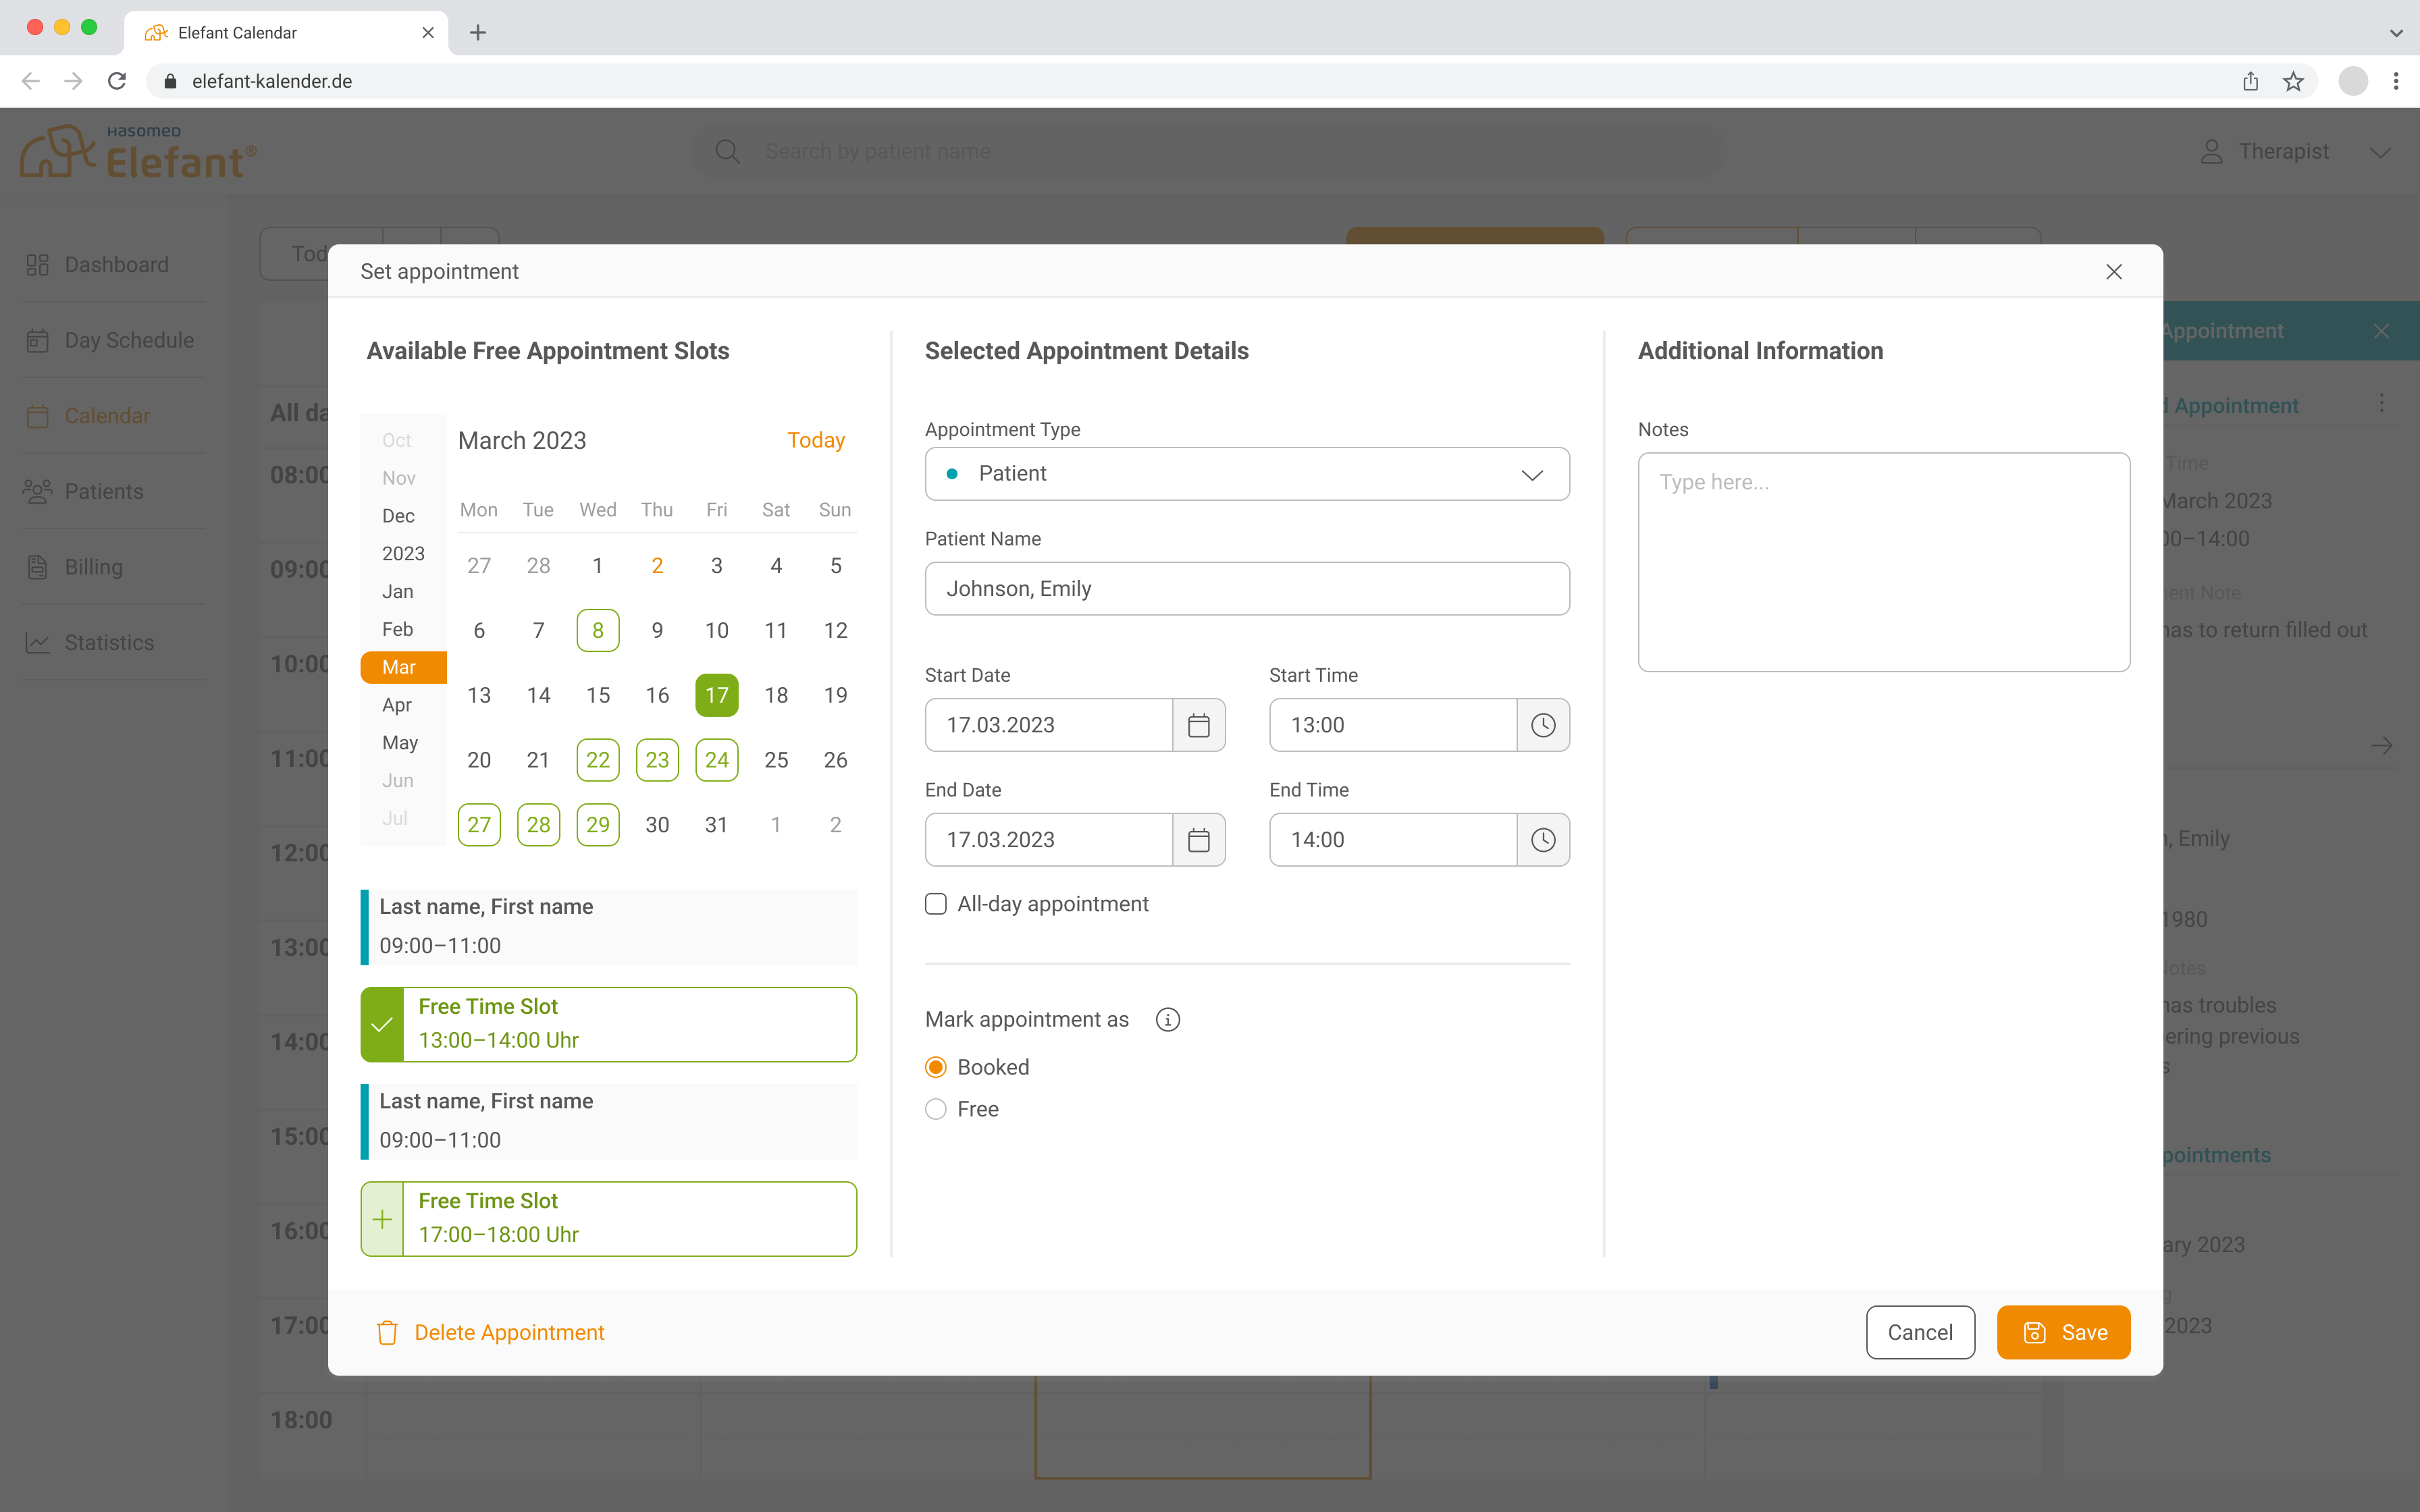2420x1512 pixels.
Task: Select the Booked radio button
Action: click(935, 1066)
